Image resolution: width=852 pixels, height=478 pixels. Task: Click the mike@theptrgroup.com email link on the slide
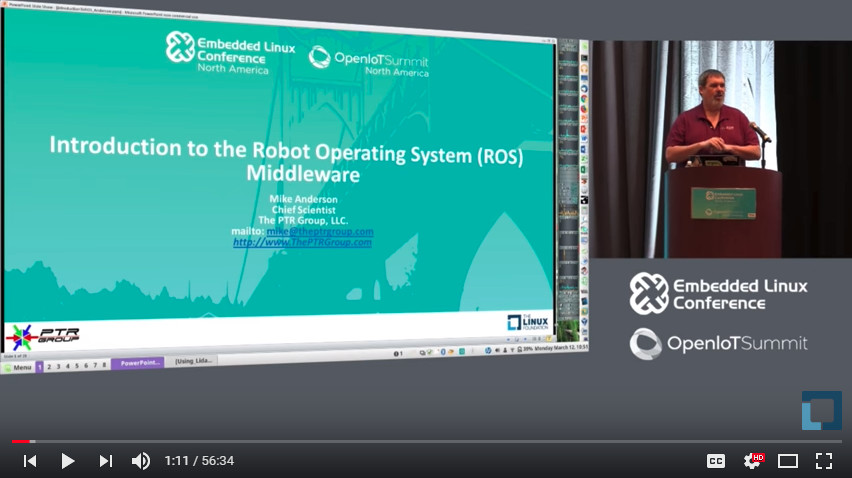pos(320,231)
